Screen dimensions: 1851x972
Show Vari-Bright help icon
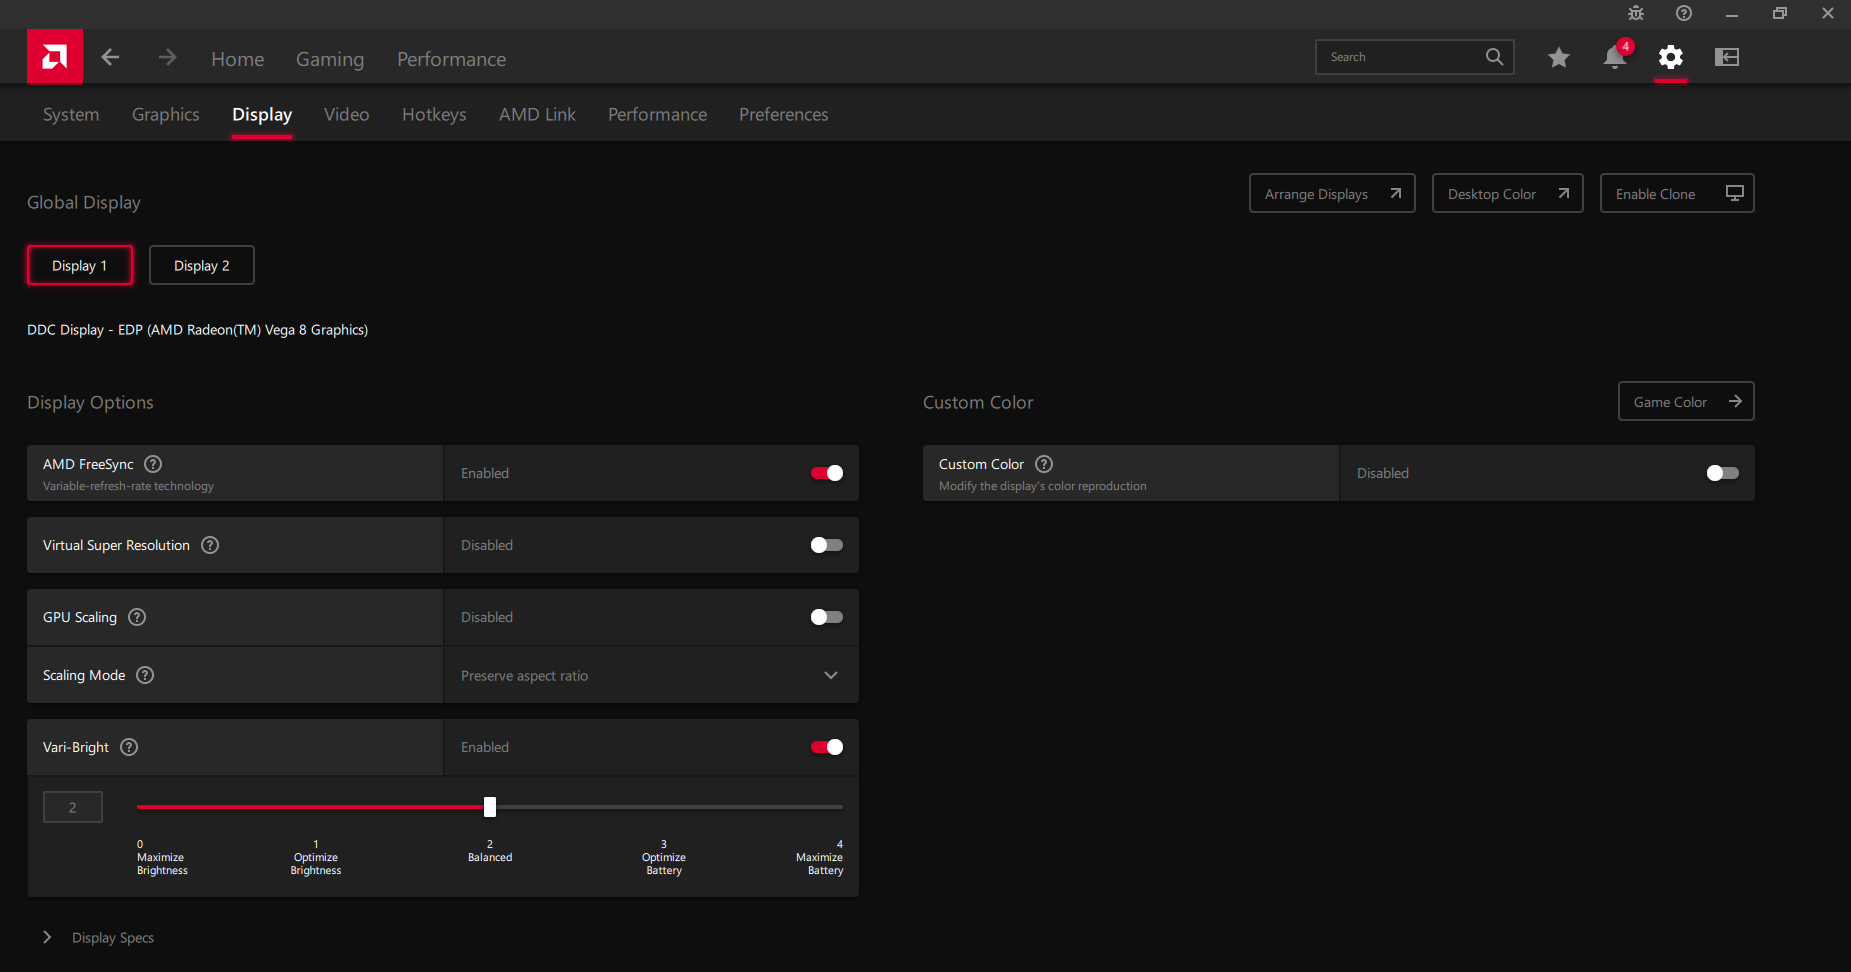tap(129, 747)
